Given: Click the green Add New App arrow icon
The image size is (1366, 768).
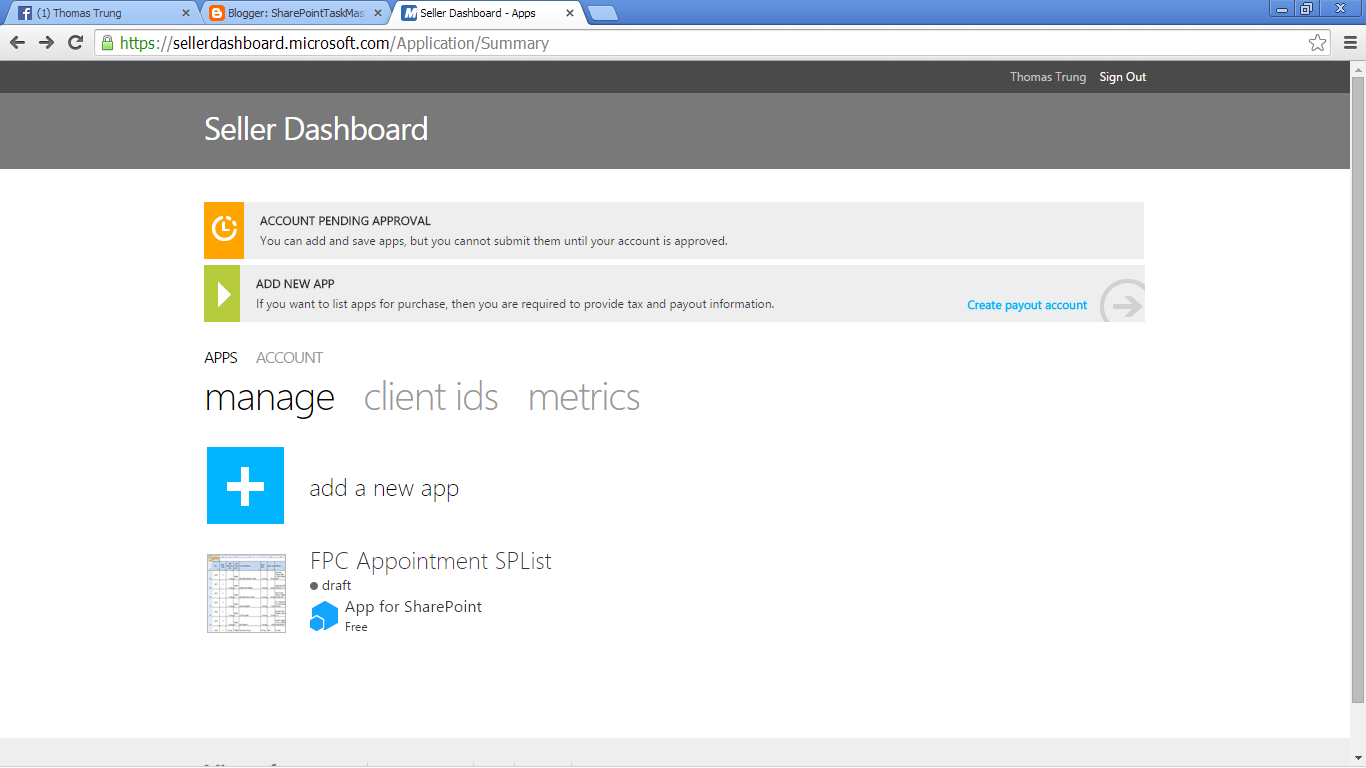Looking at the screenshot, I should (222, 294).
